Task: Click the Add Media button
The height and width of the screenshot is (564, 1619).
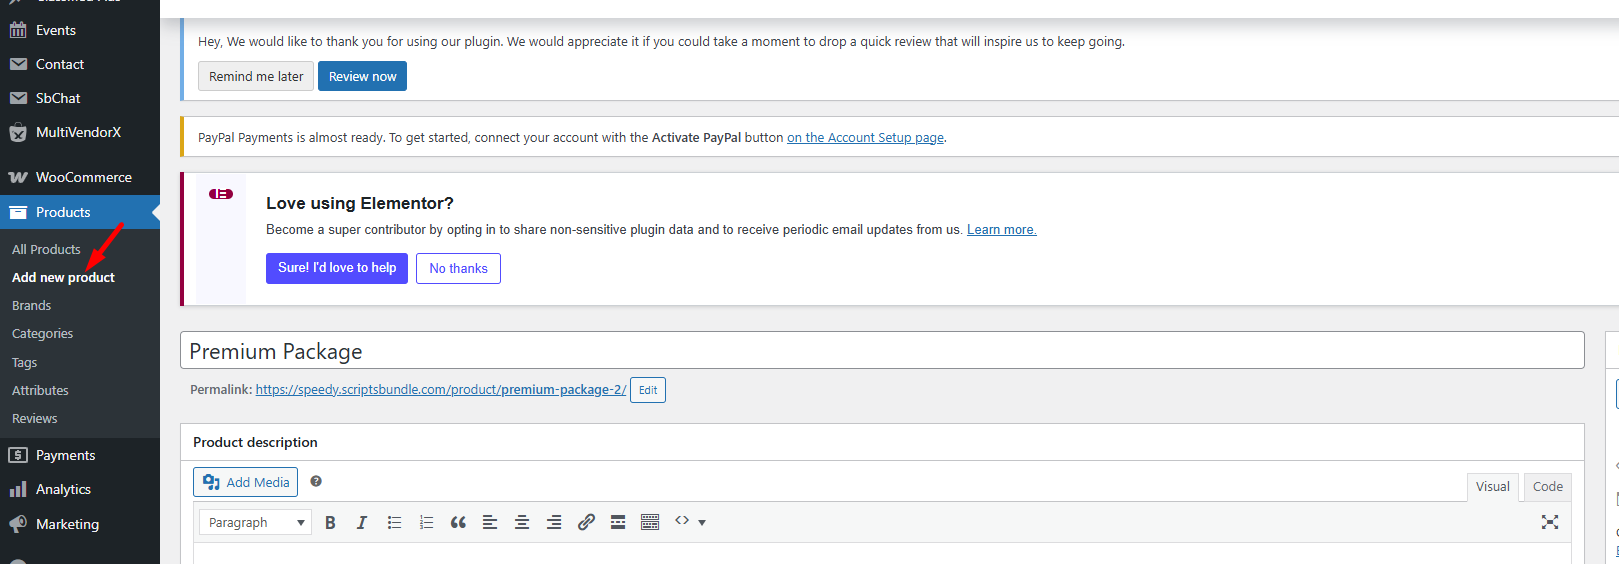Action: pos(245,482)
